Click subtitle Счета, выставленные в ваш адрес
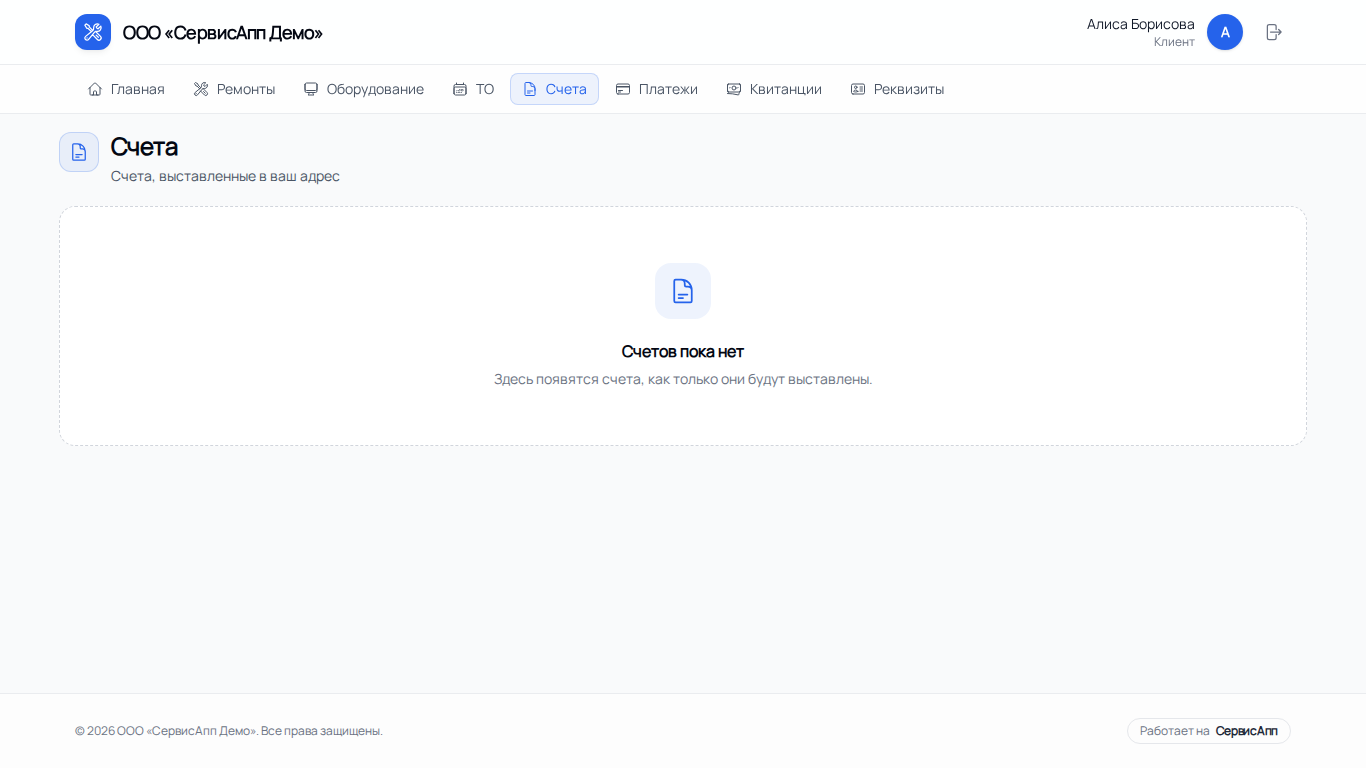The height and width of the screenshot is (768, 1366). [x=225, y=177]
